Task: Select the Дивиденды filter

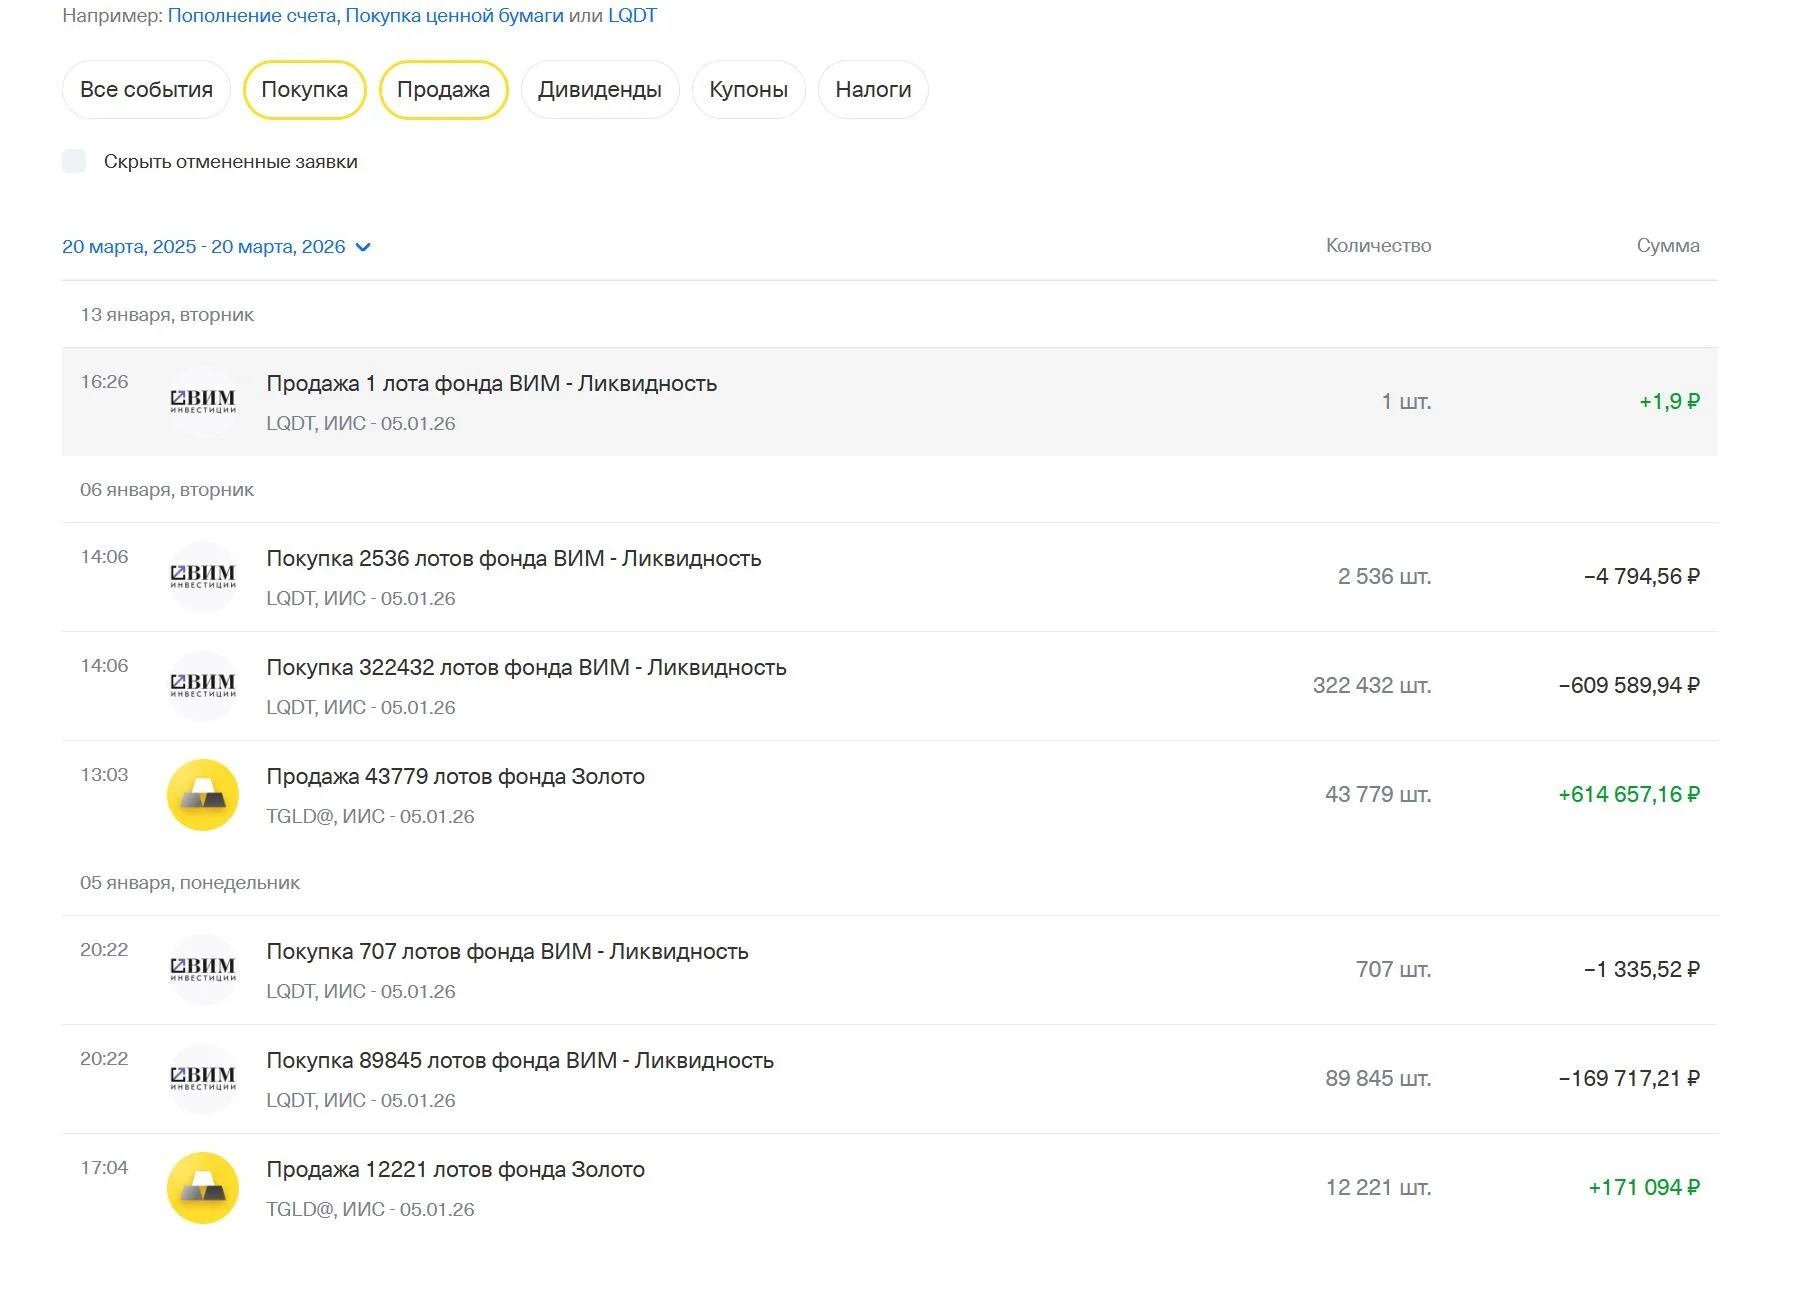Action: (600, 90)
